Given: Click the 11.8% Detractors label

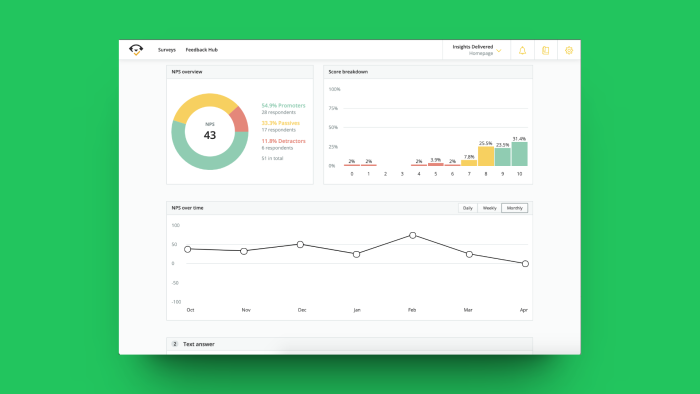Looking at the screenshot, I should [x=283, y=141].
